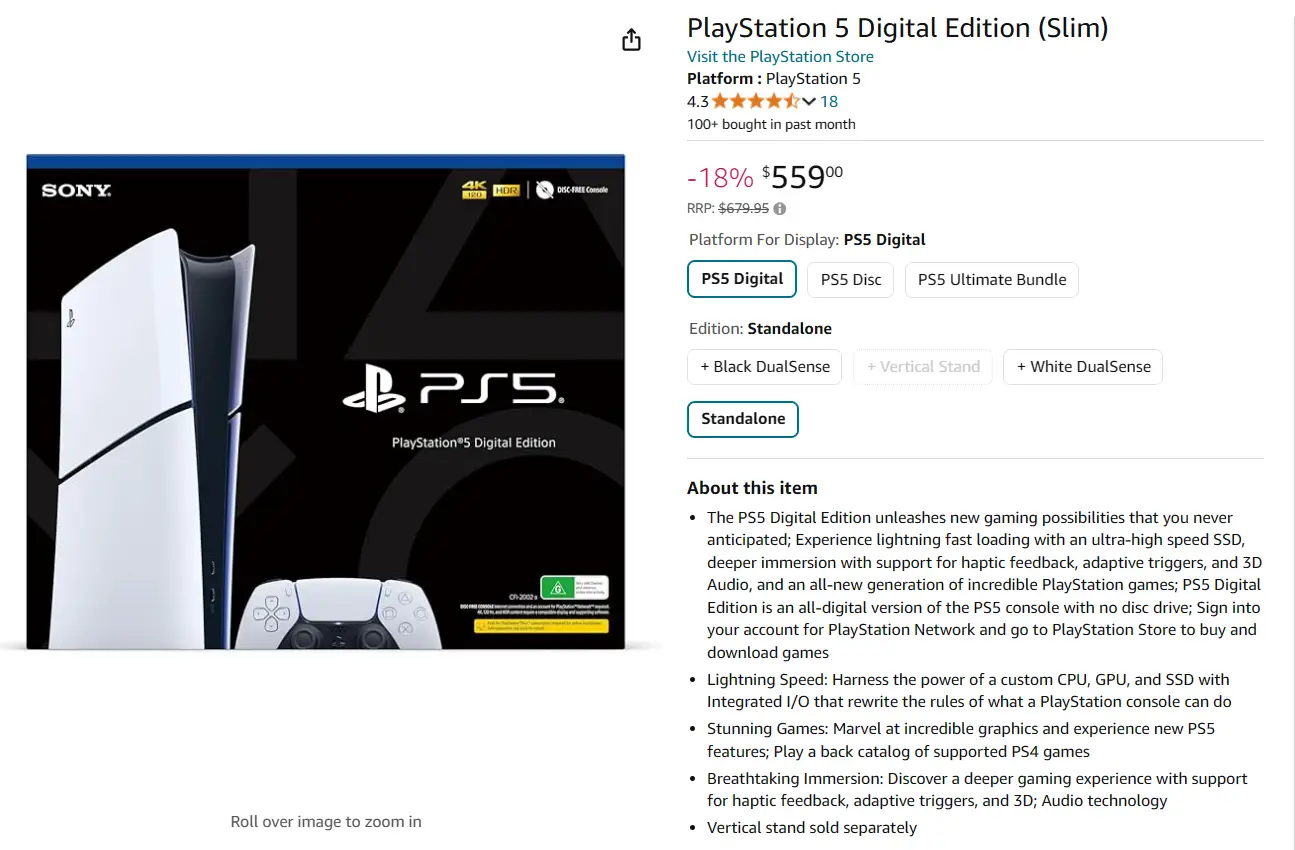Visit the PlayStation Store link

(780, 57)
